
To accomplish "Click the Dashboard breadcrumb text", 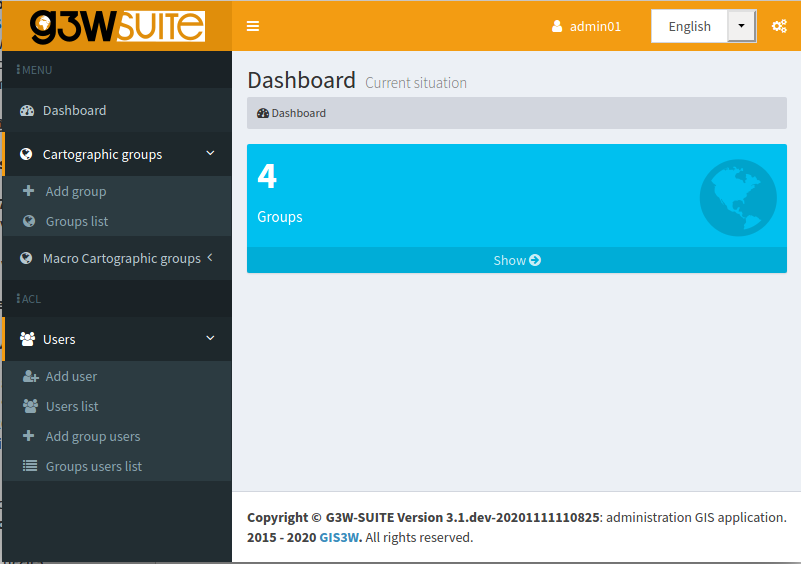I will (298, 113).
